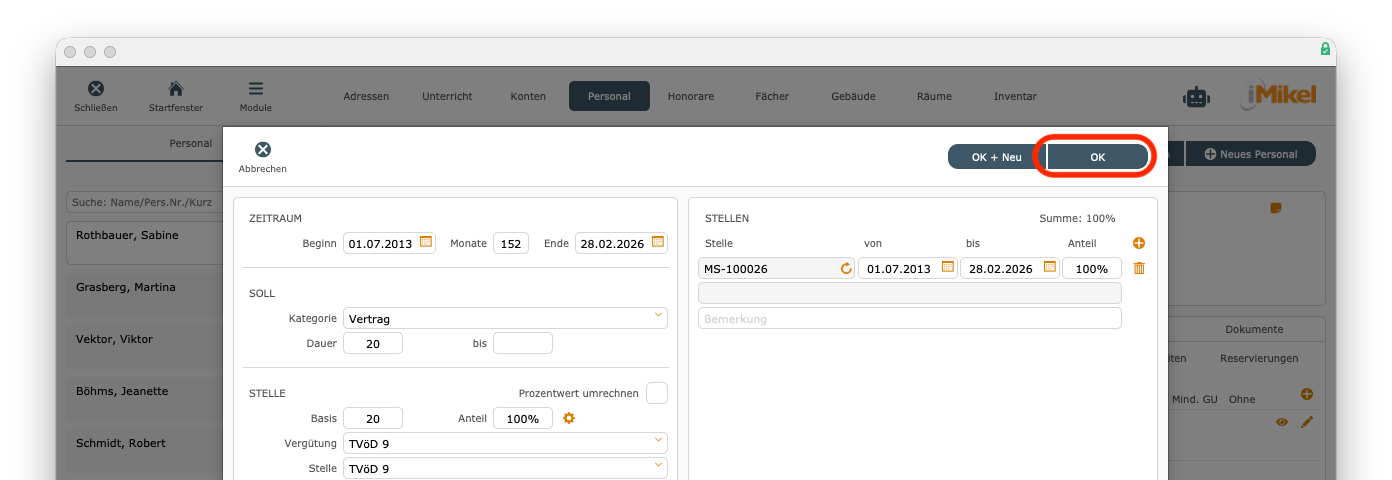The image size is (1392, 480).
Task: Click the Abbrechen cancel icon
Action: 262,150
